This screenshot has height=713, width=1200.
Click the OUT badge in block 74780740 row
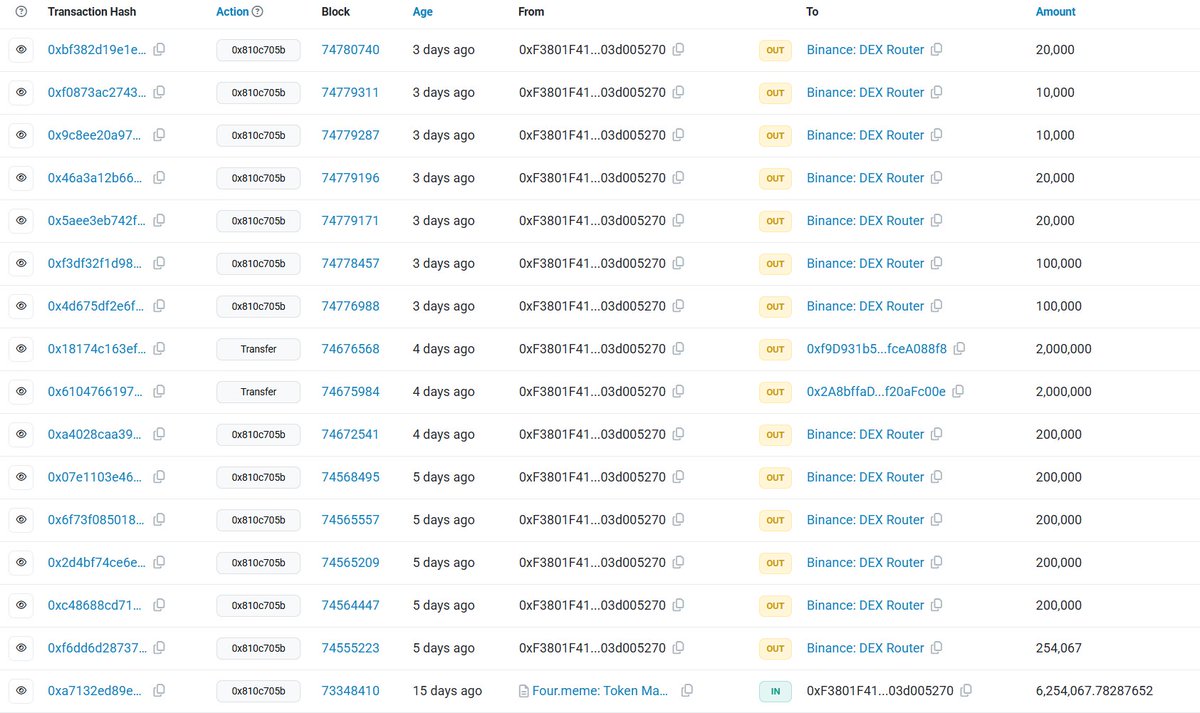775,50
